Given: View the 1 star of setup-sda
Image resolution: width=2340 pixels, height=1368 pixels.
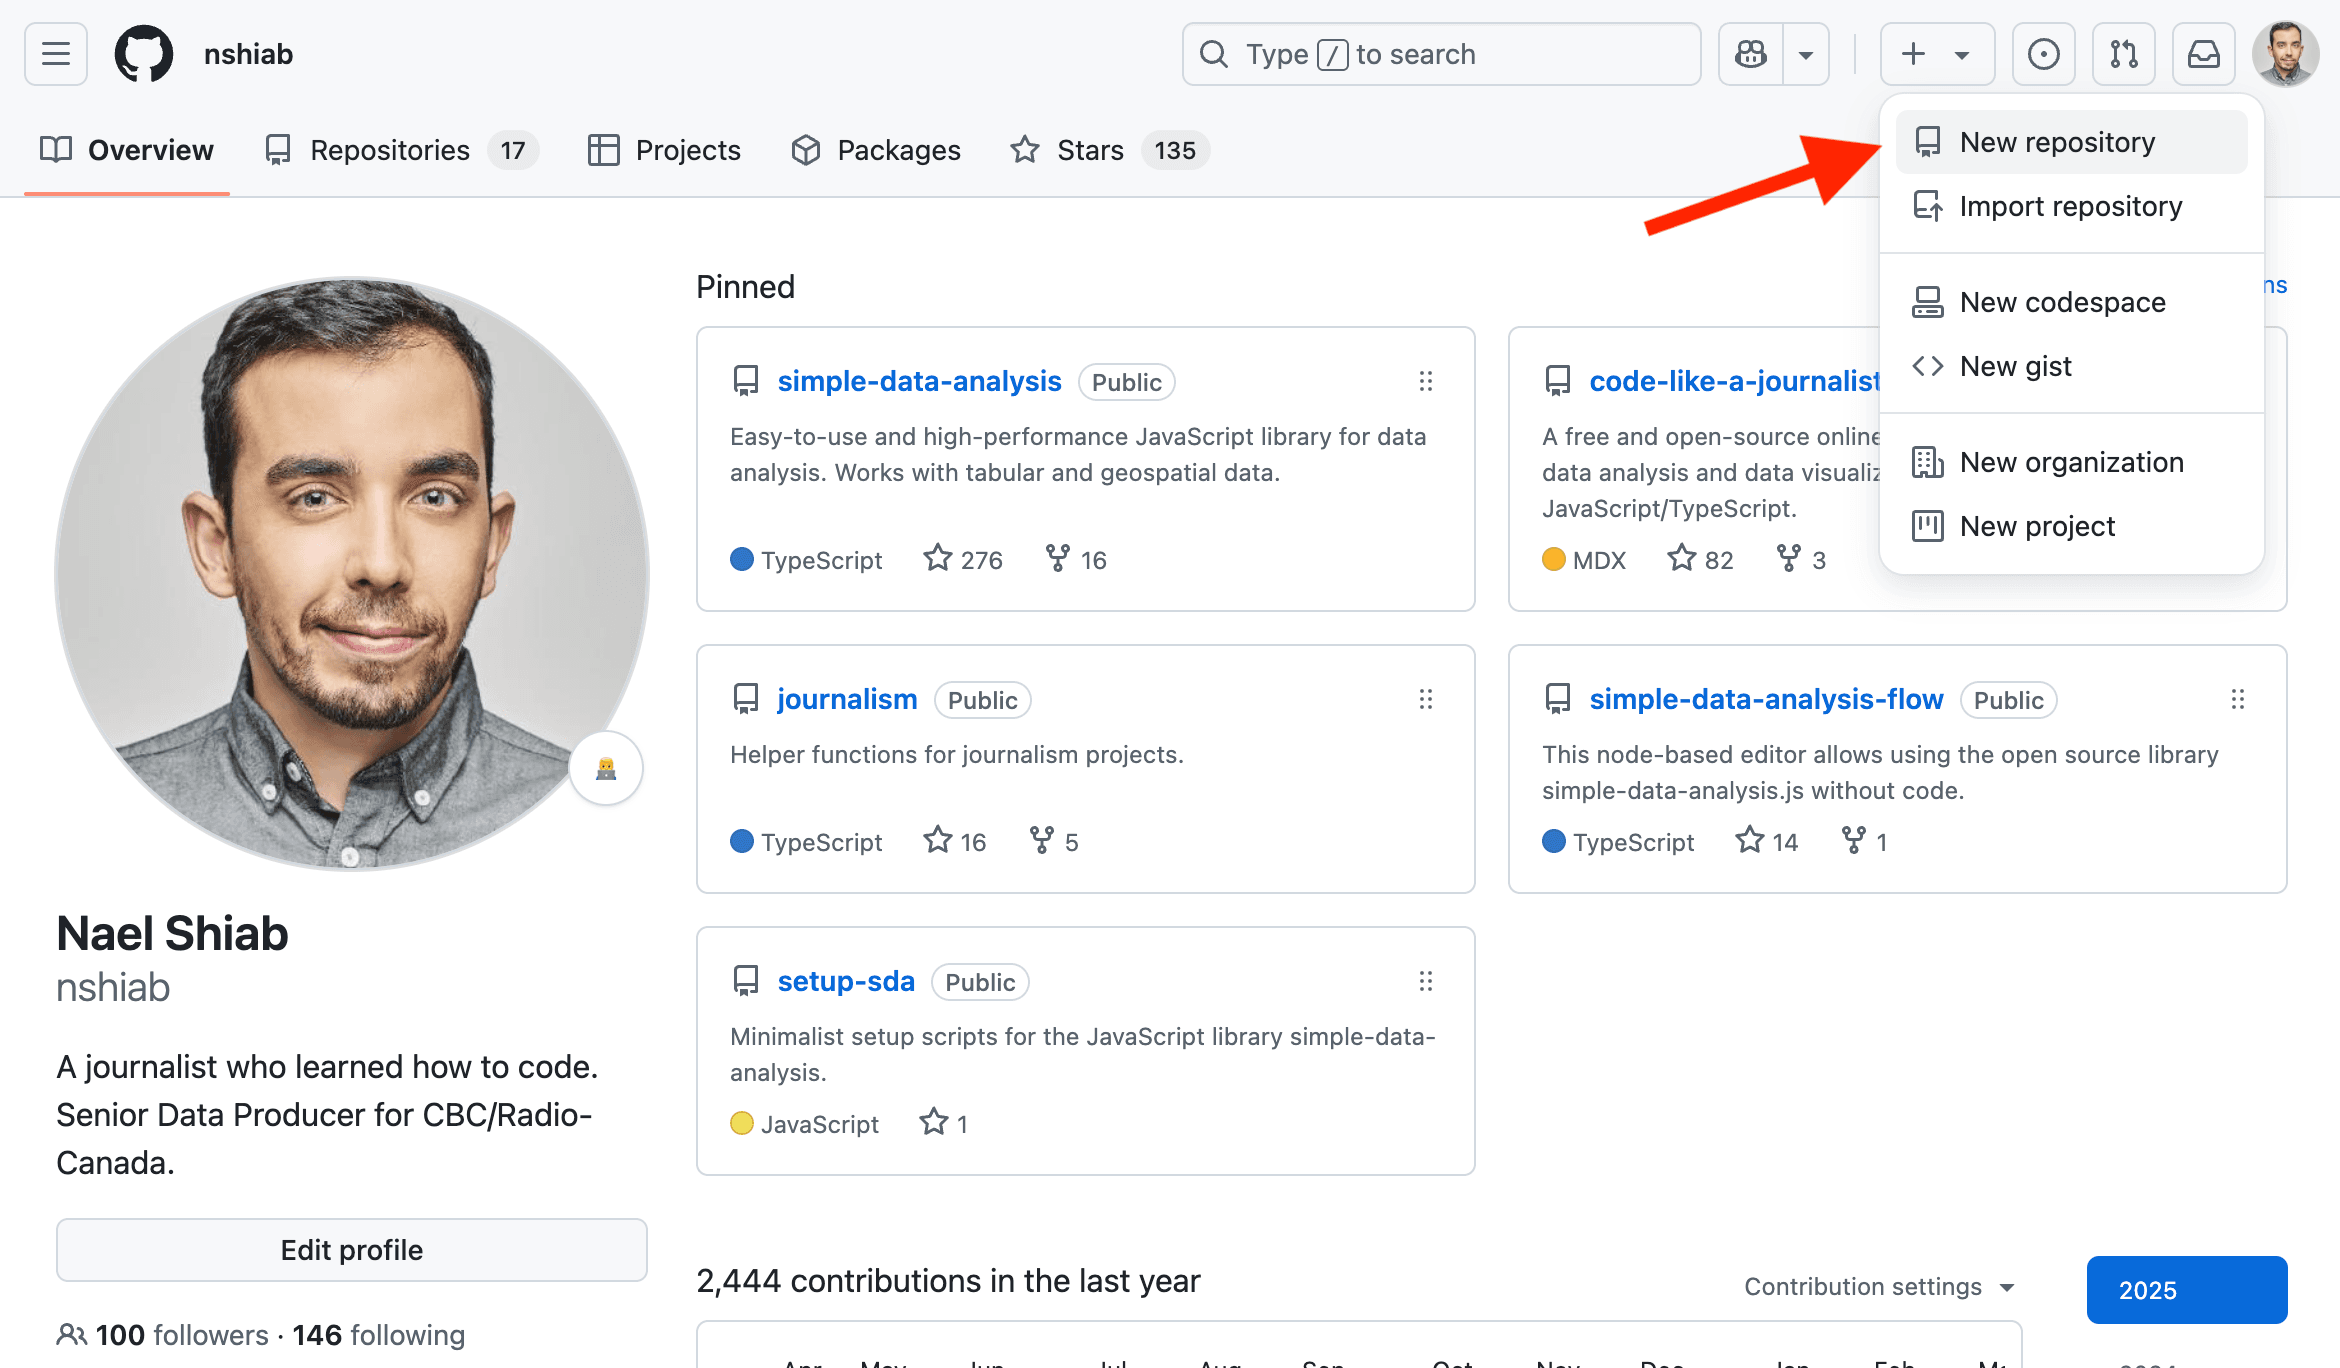Looking at the screenshot, I should click(944, 1123).
